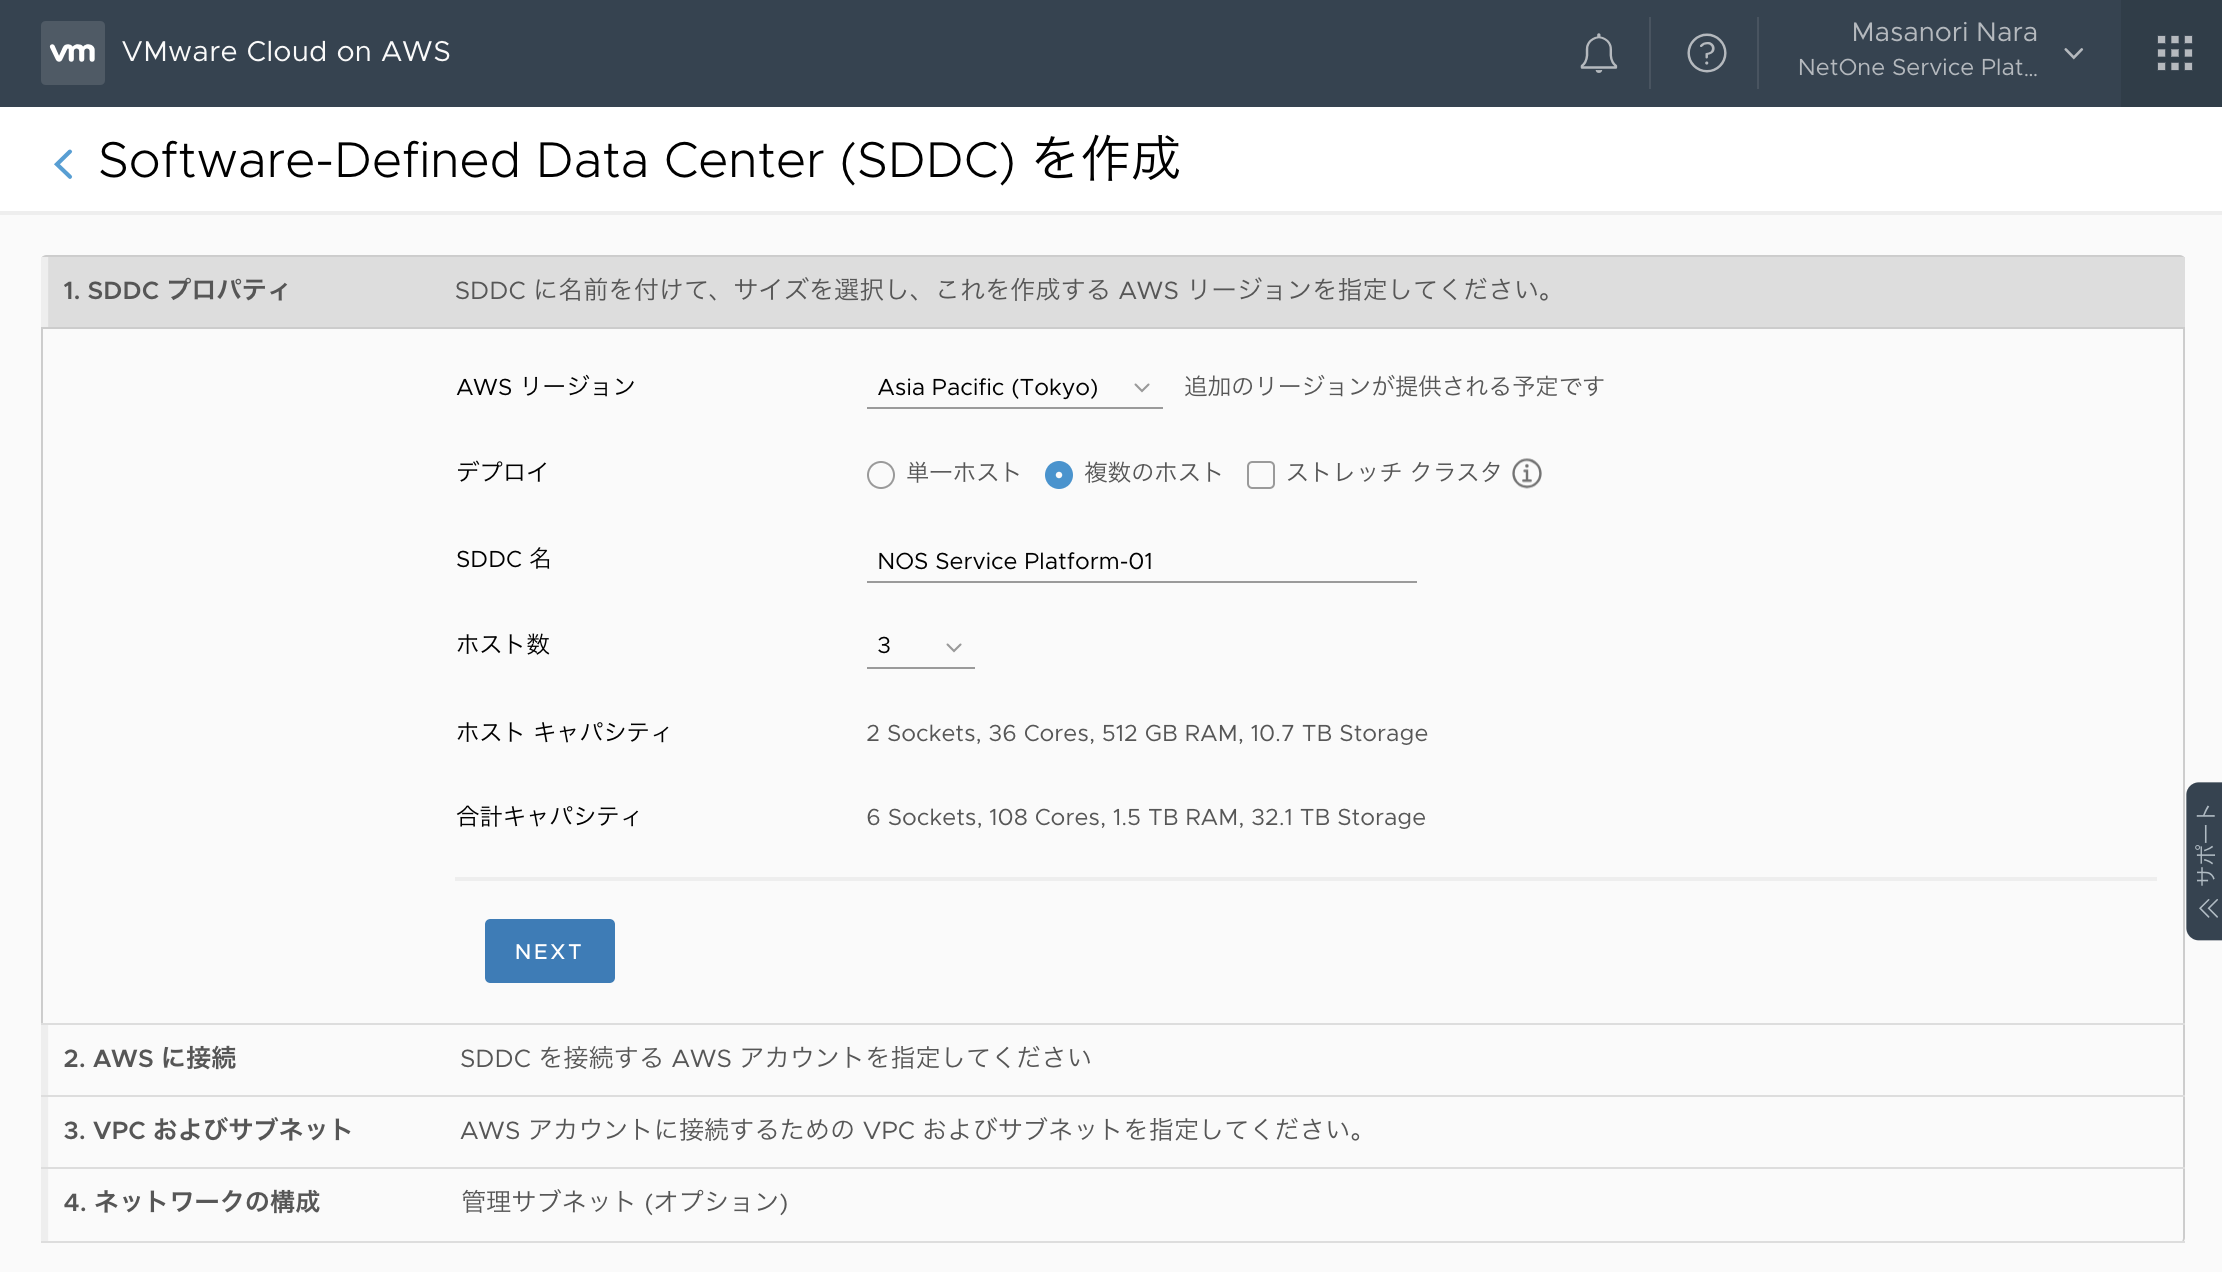Click the NEXT button
The height and width of the screenshot is (1272, 2222).
tap(549, 951)
